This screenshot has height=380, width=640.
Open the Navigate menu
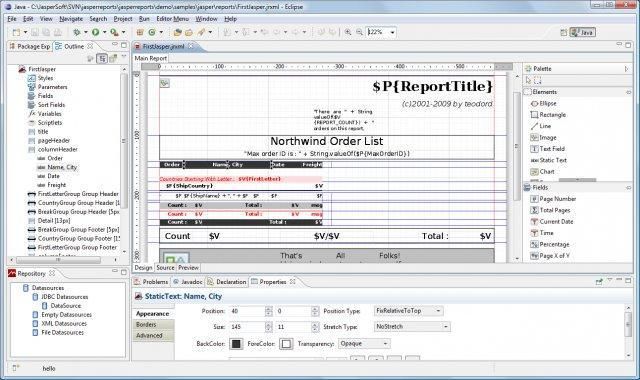point(71,19)
